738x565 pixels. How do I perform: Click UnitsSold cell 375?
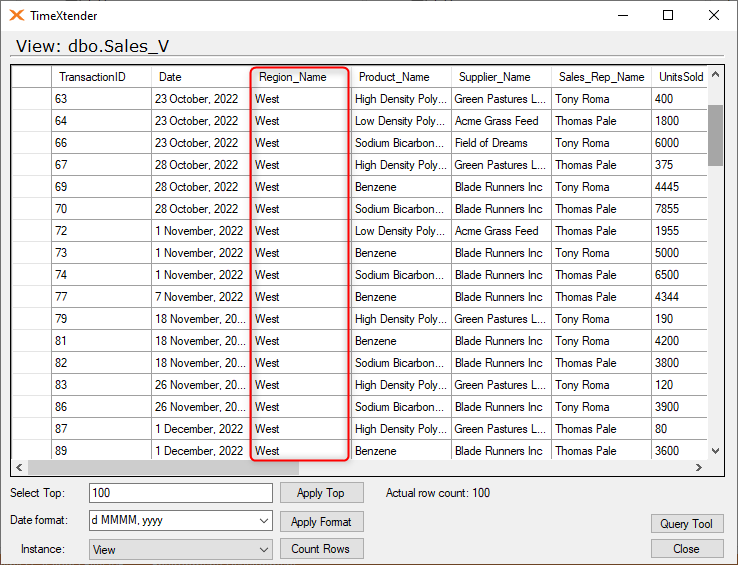tap(679, 165)
